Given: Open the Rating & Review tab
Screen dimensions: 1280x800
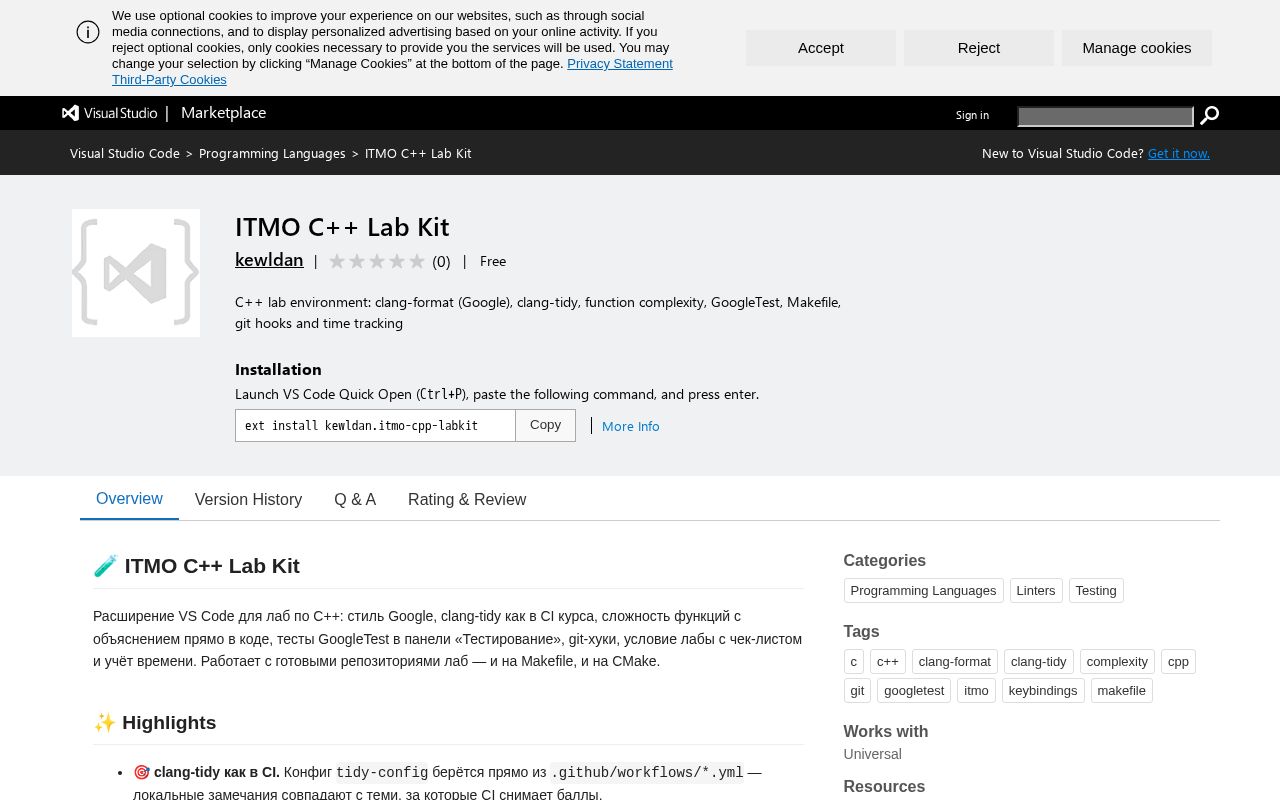Looking at the screenshot, I should 467,499.
